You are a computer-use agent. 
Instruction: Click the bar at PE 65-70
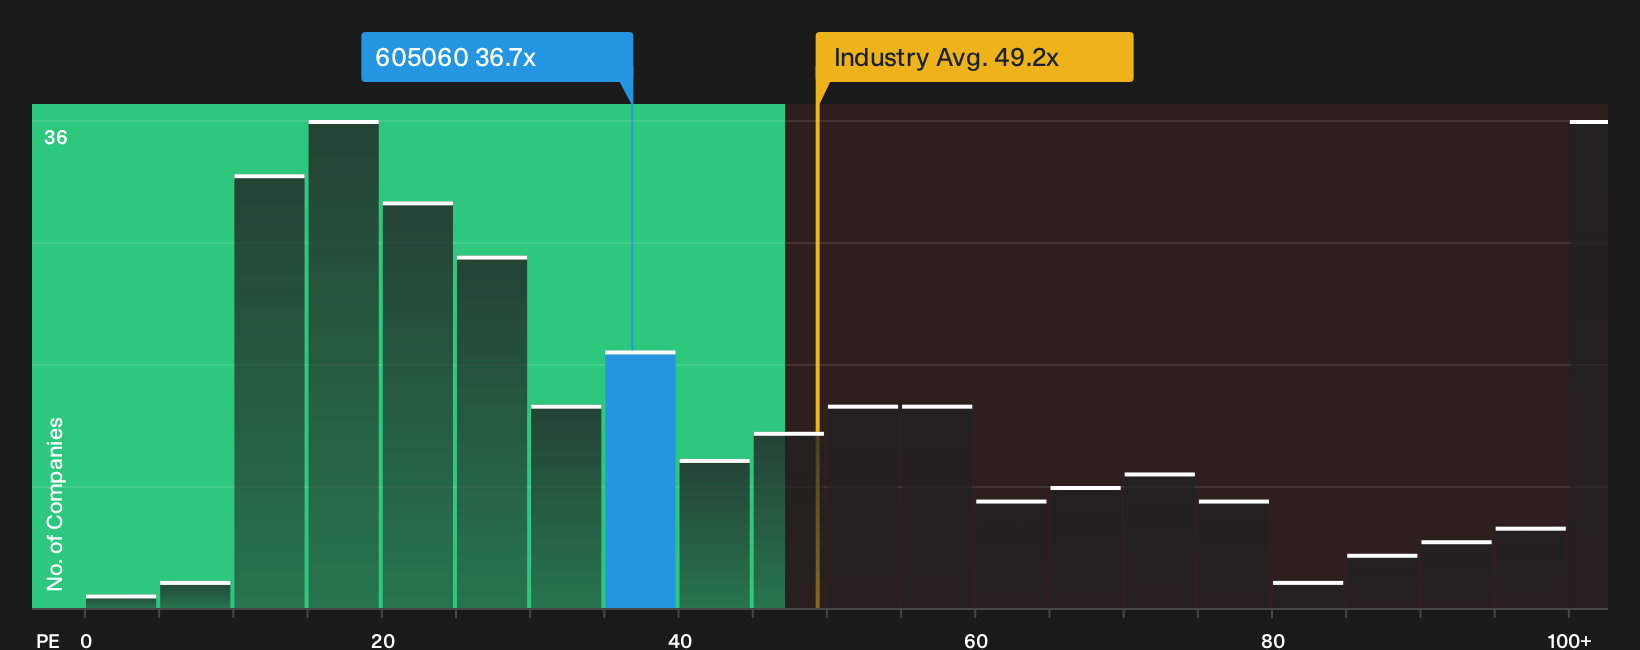point(1085,547)
